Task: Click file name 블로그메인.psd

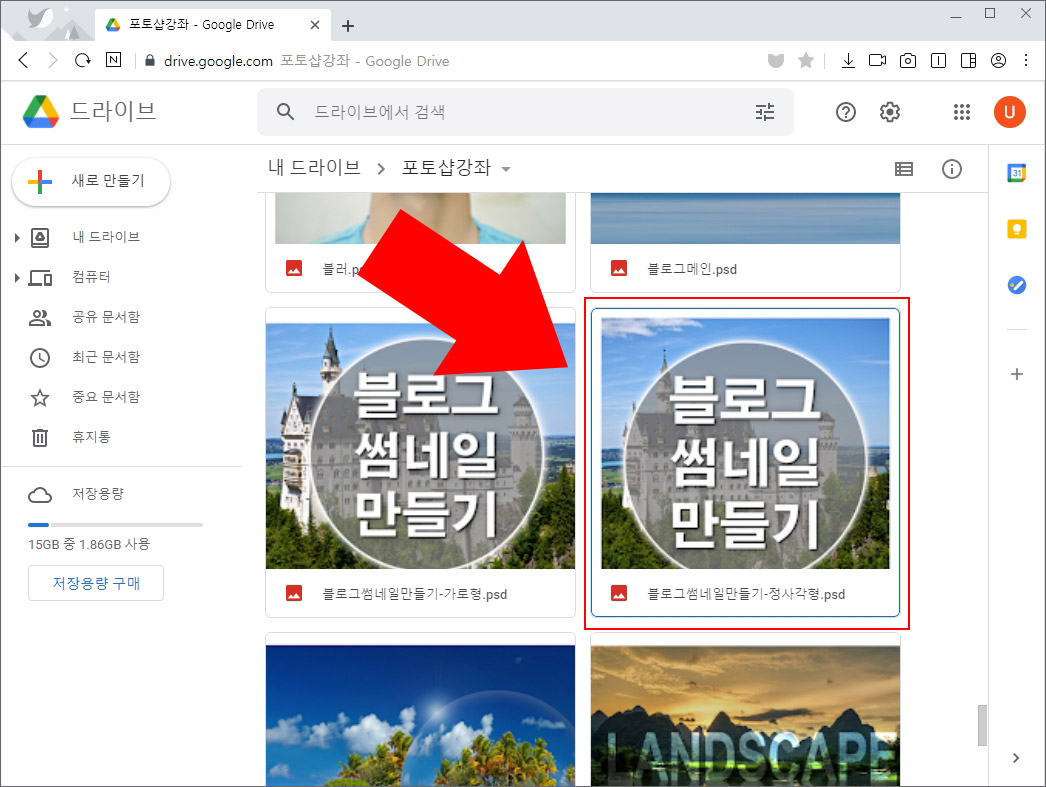Action: tap(692, 269)
